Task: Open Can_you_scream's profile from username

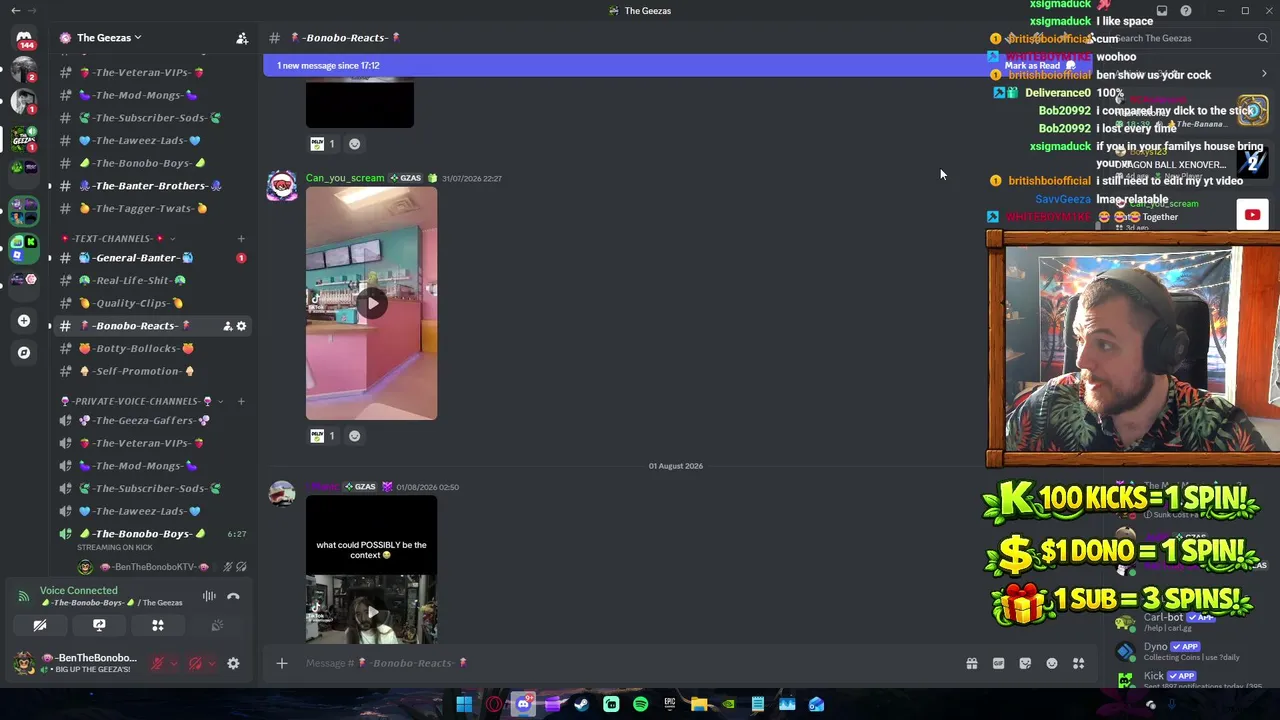Action: pos(345,178)
